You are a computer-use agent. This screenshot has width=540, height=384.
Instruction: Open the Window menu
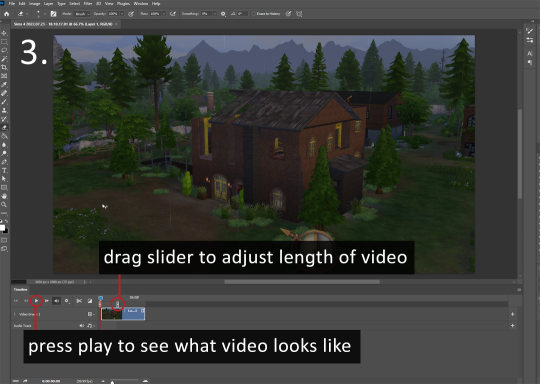point(141,3)
